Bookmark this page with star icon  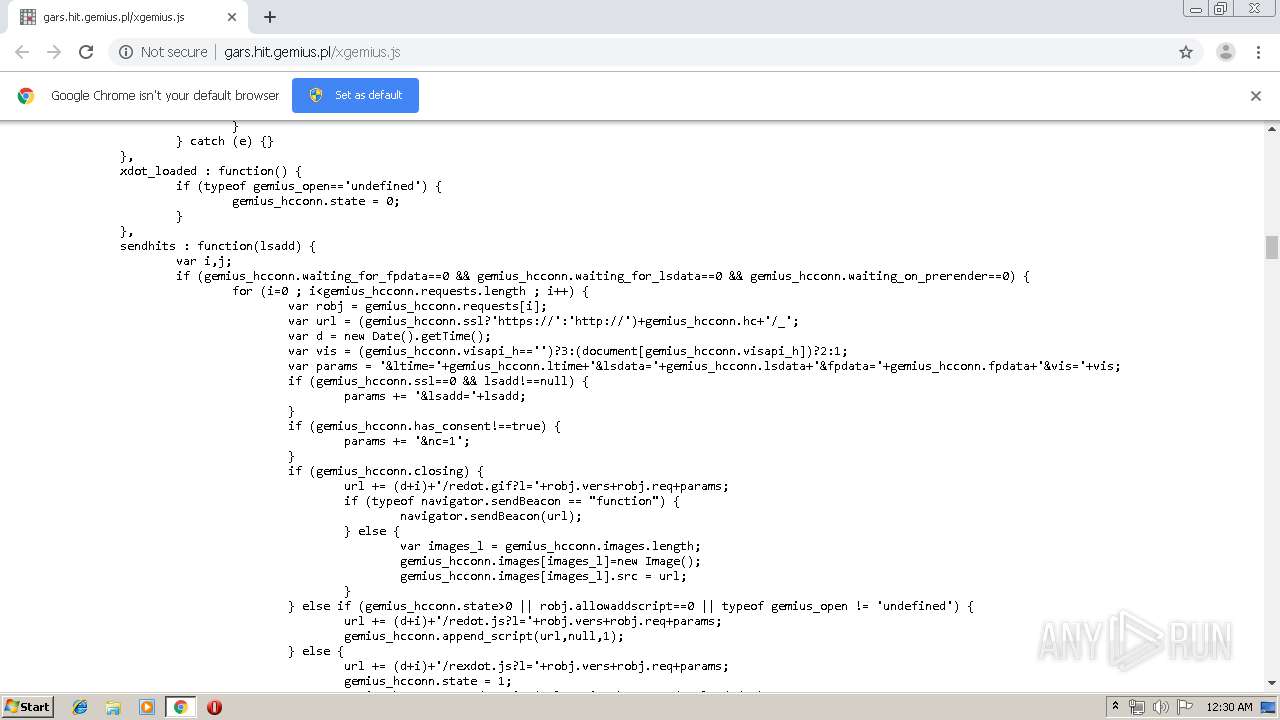pos(1186,52)
